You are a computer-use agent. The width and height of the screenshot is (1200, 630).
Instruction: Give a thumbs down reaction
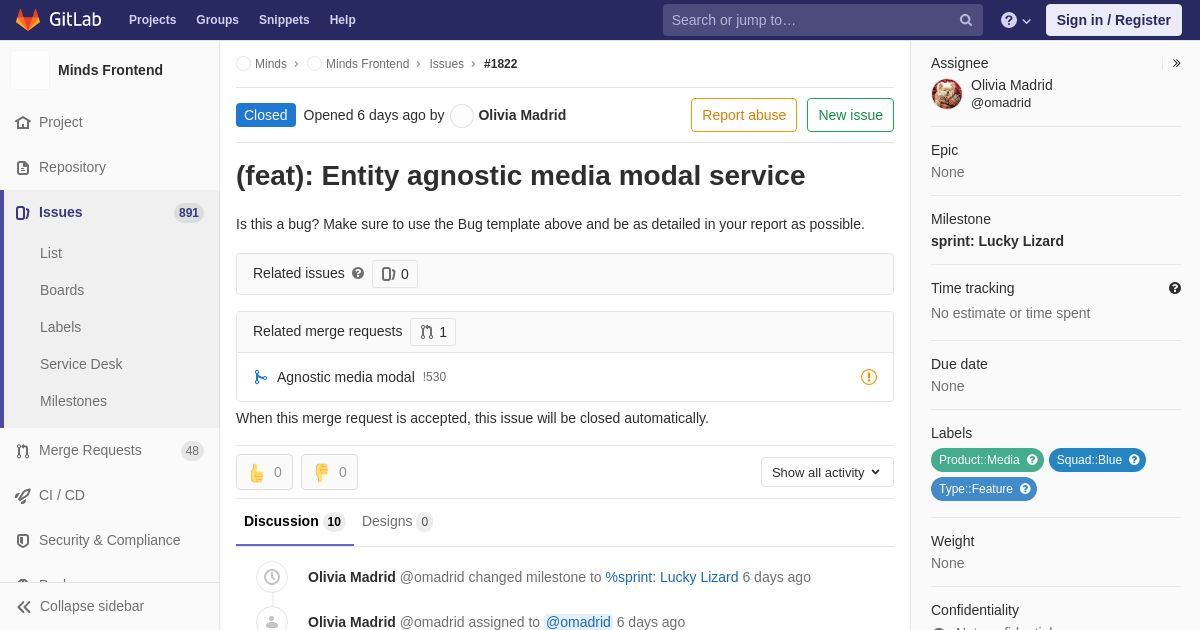pos(329,472)
